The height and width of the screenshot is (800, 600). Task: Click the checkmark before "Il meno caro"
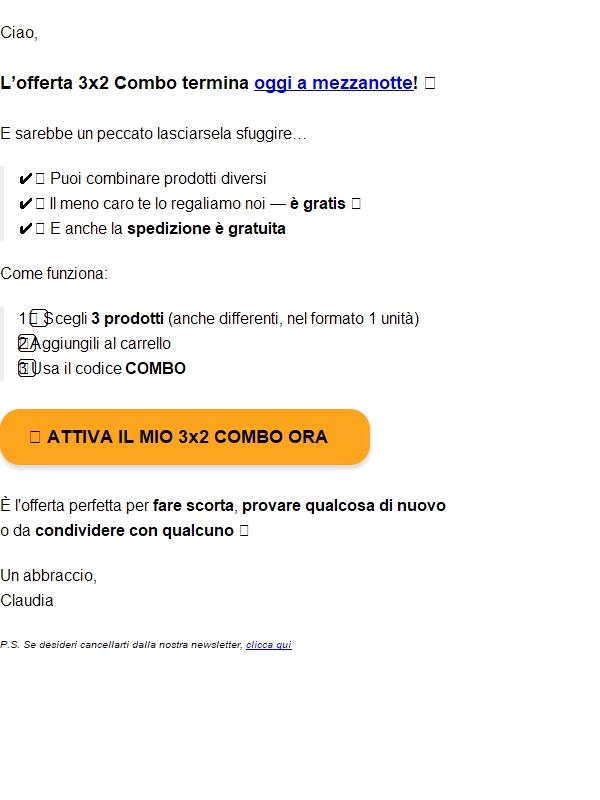click(x=26, y=204)
